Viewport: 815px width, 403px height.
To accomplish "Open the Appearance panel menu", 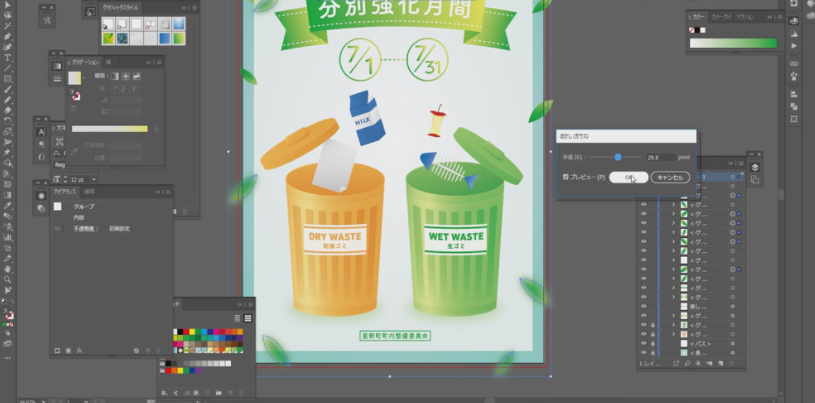I will point(168,192).
